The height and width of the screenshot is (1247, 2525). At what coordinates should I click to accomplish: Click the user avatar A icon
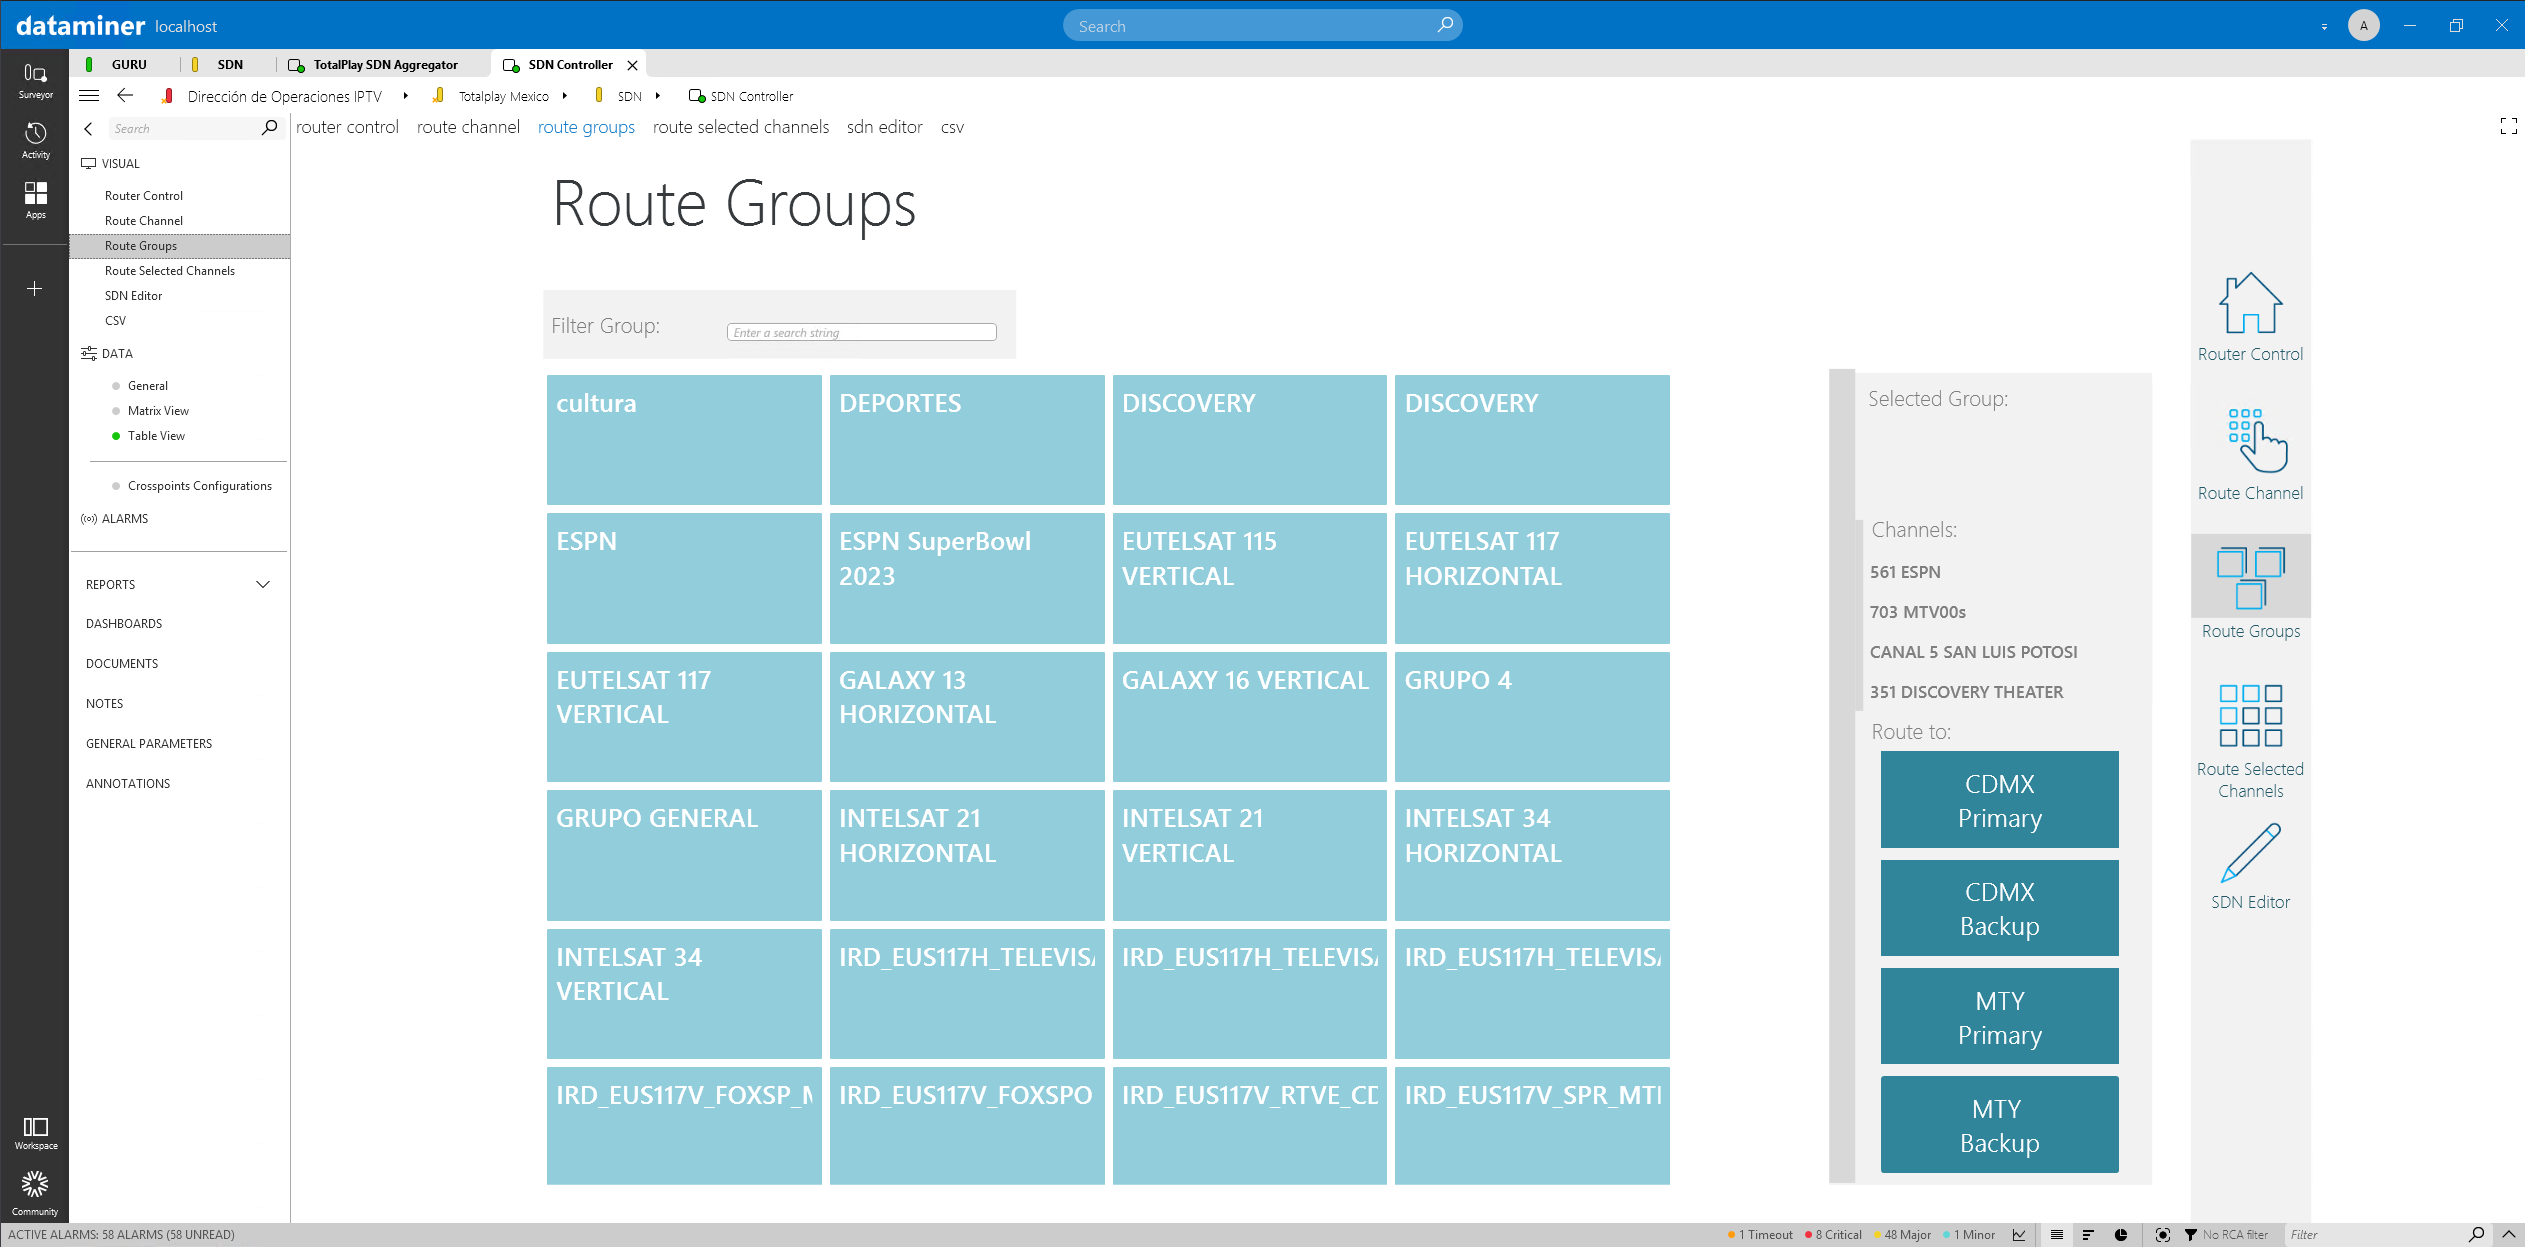coord(2364,25)
